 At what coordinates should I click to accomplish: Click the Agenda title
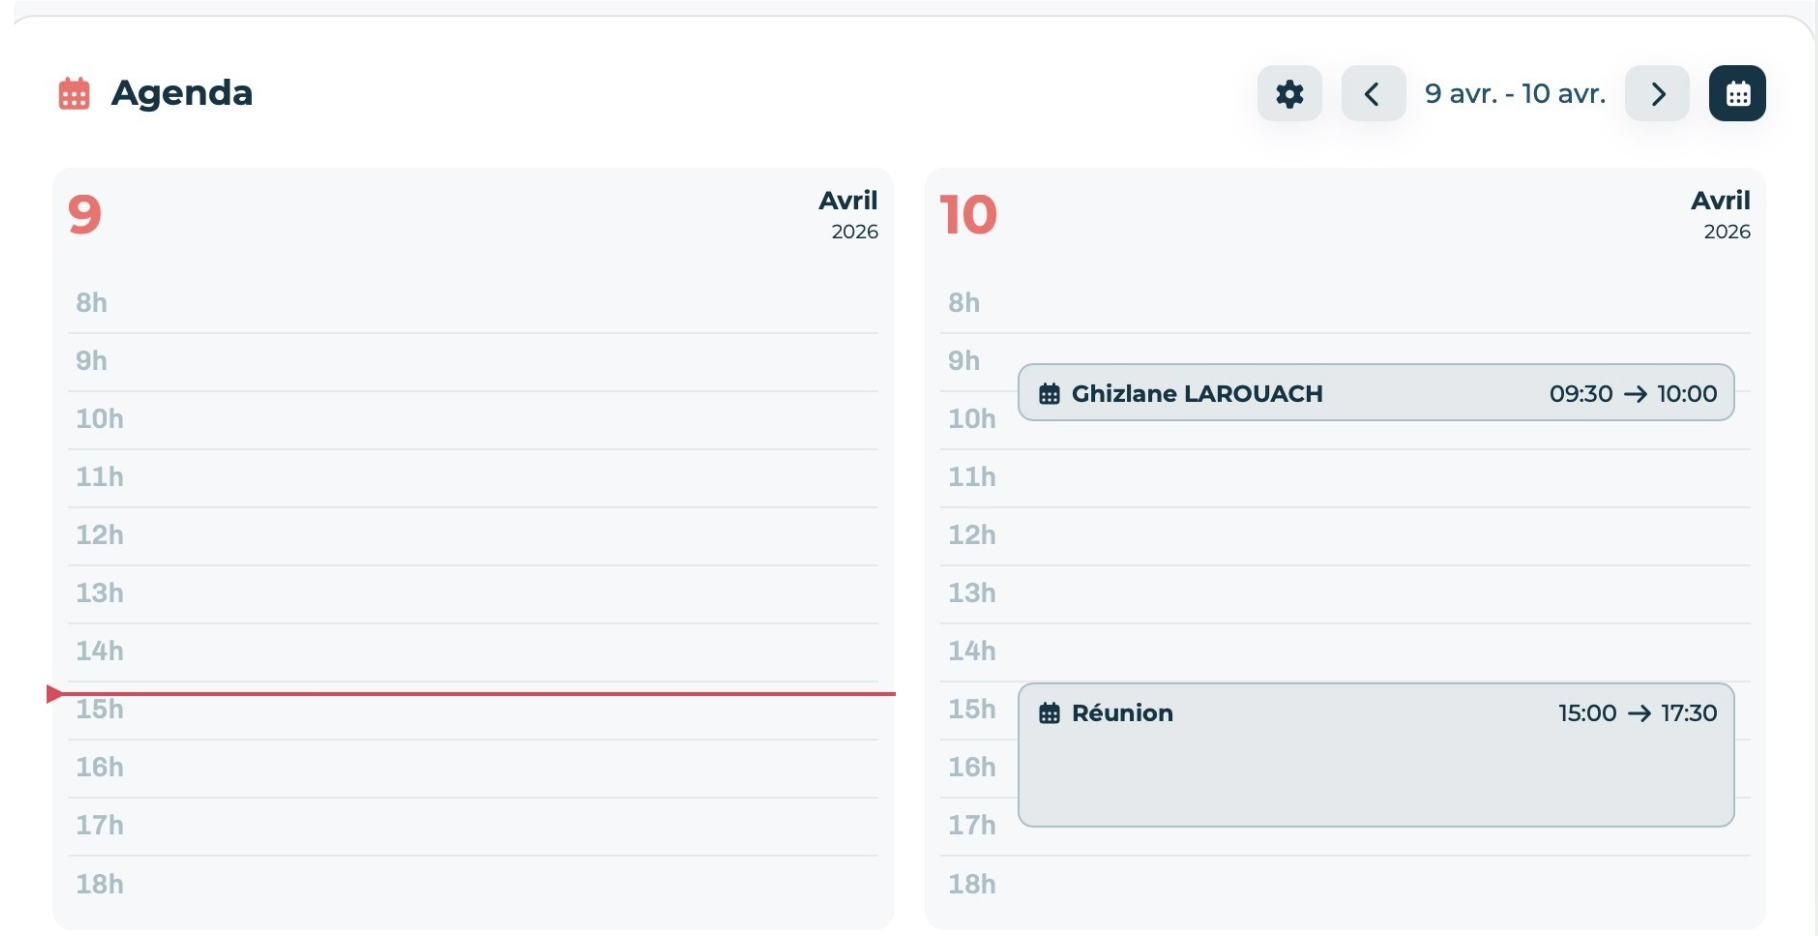tap(182, 93)
